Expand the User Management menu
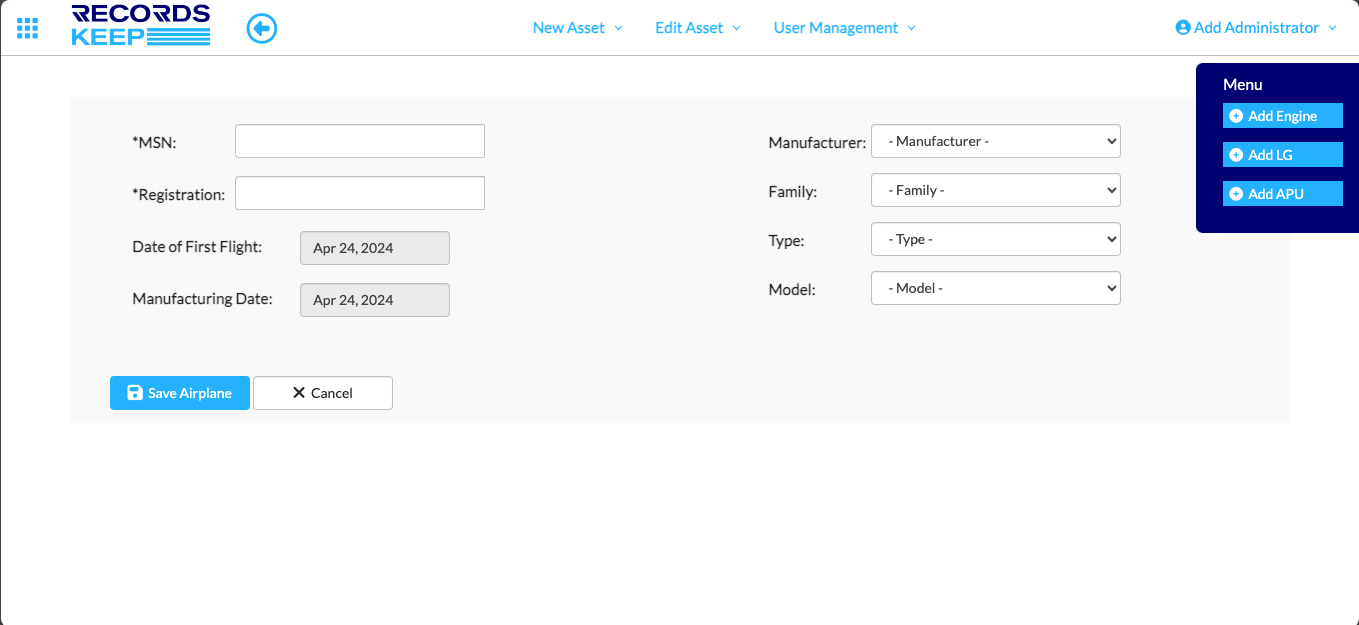Image resolution: width=1359 pixels, height=625 pixels. 844,28
